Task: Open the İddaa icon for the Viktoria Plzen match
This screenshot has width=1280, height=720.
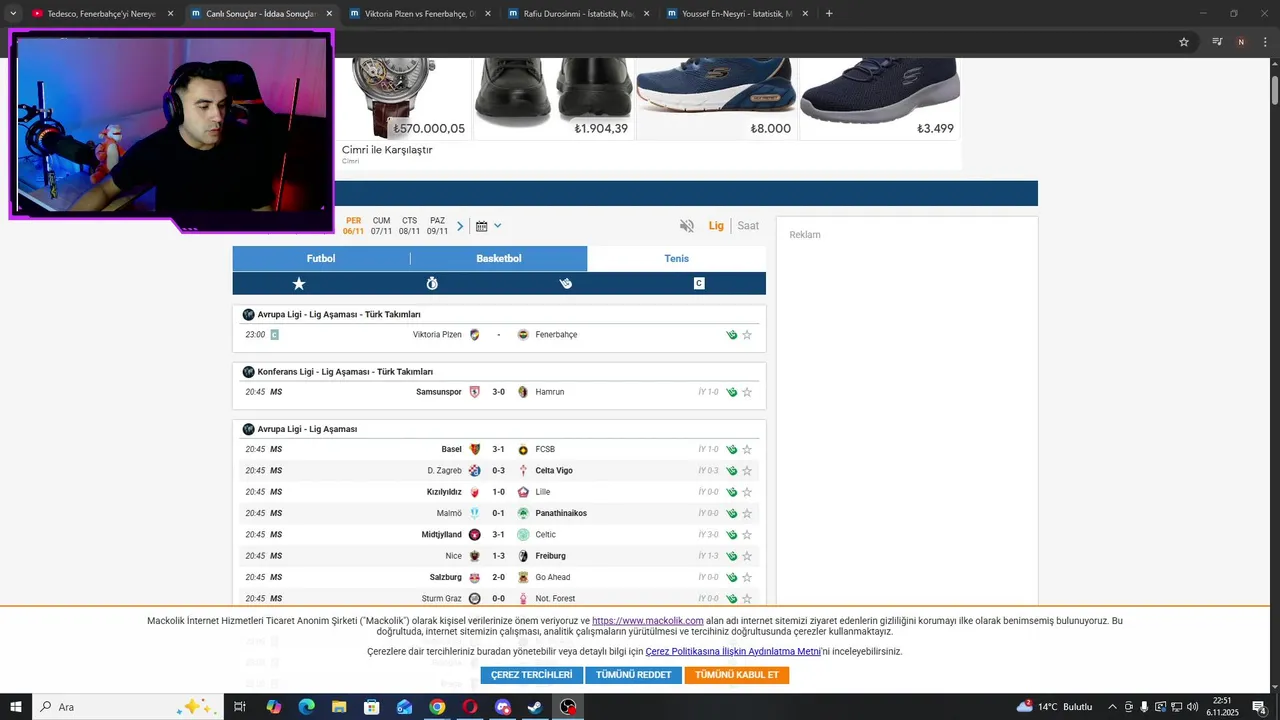Action: click(x=732, y=335)
